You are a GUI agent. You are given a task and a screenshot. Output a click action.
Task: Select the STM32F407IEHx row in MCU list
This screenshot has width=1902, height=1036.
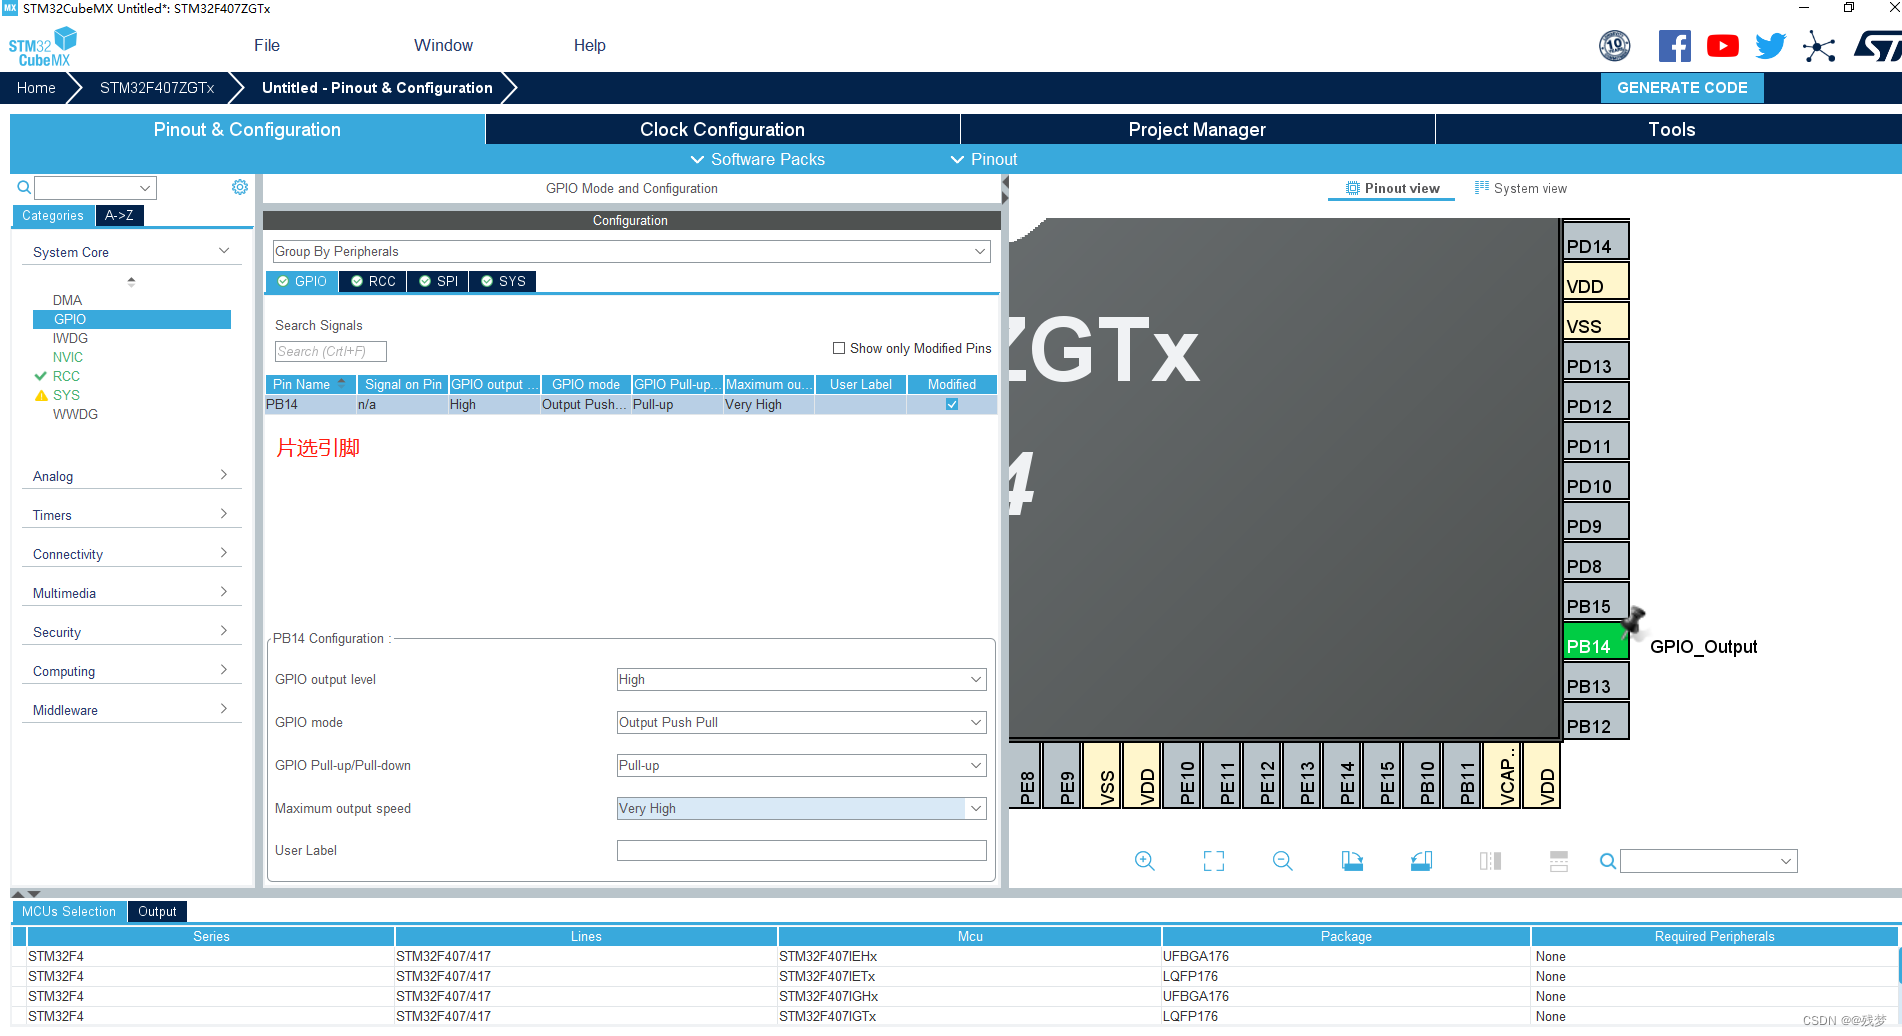(x=955, y=956)
